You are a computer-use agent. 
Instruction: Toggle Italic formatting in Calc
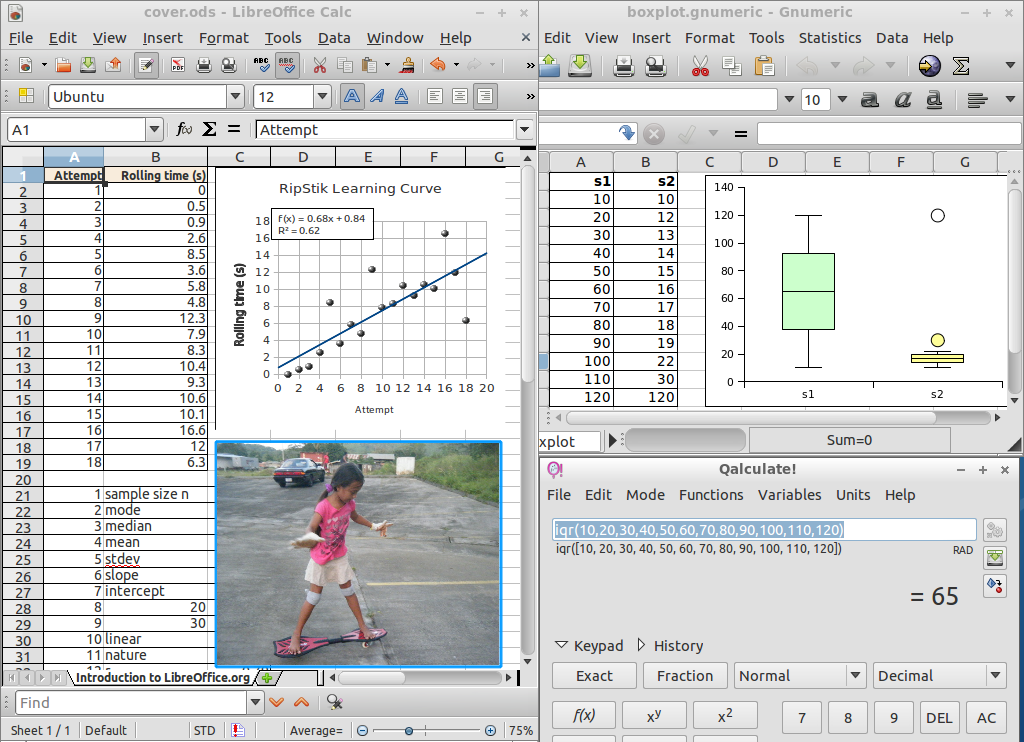coord(377,97)
